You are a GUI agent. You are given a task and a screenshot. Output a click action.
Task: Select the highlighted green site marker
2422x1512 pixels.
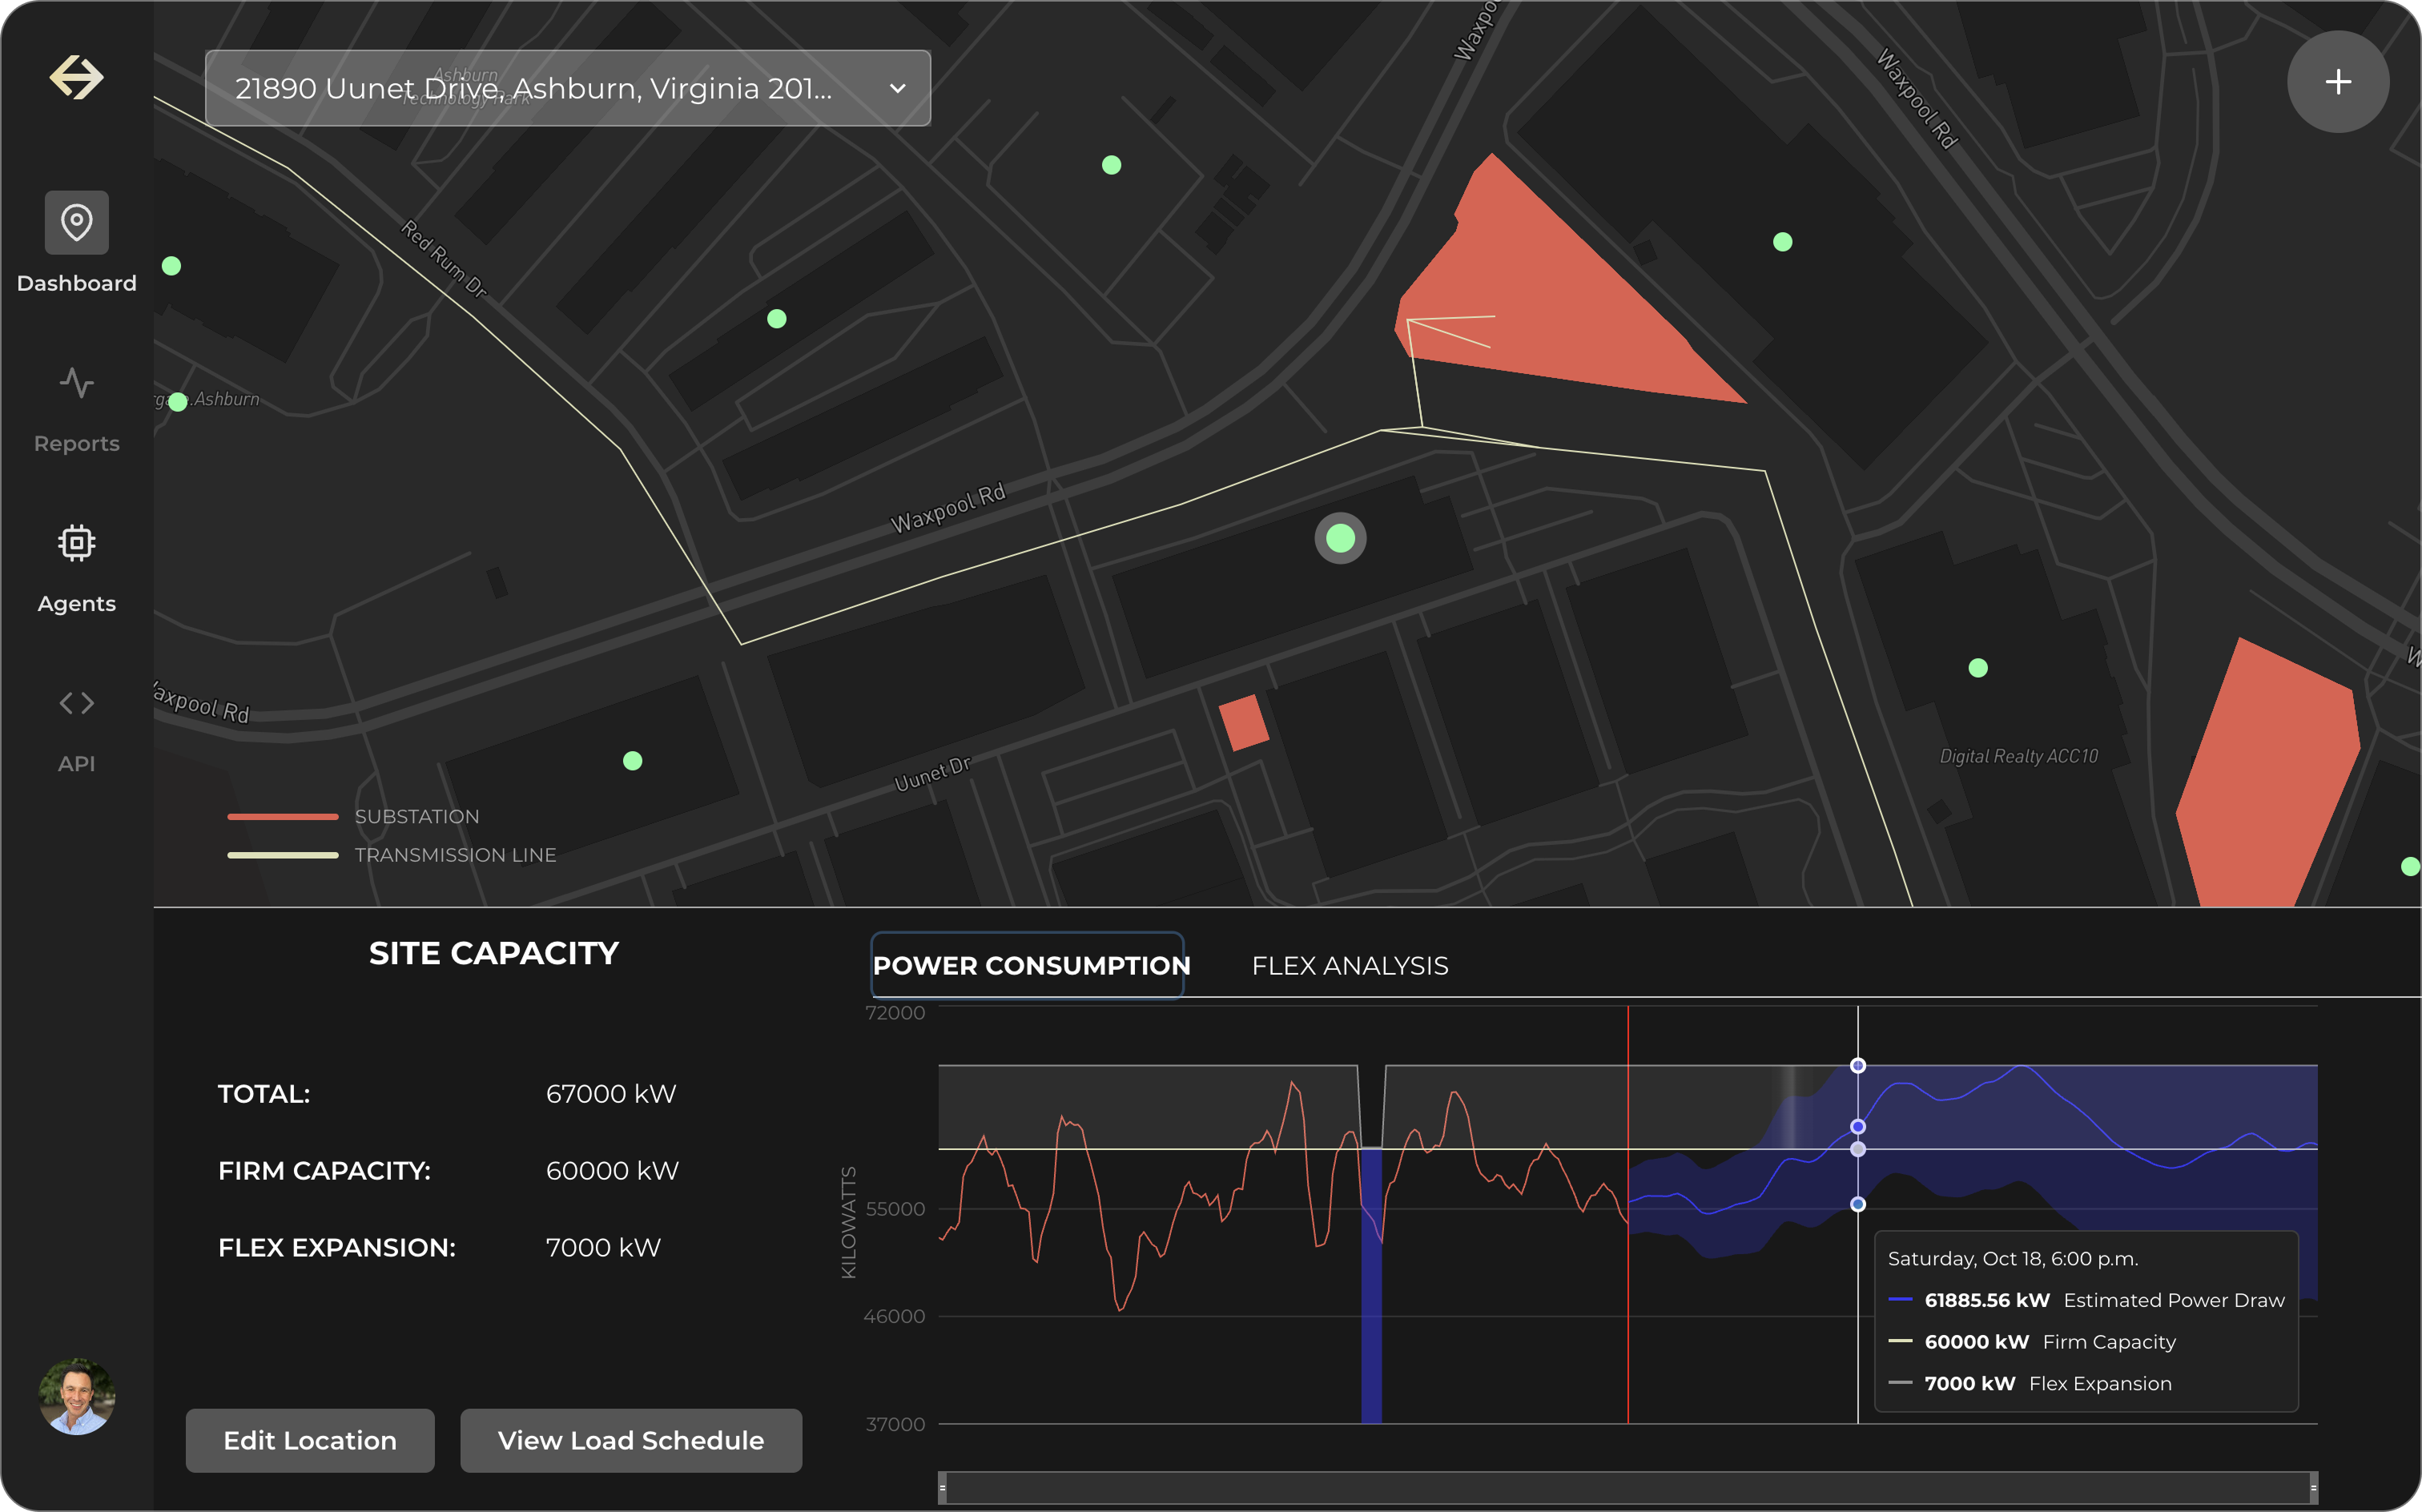[x=1340, y=539]
